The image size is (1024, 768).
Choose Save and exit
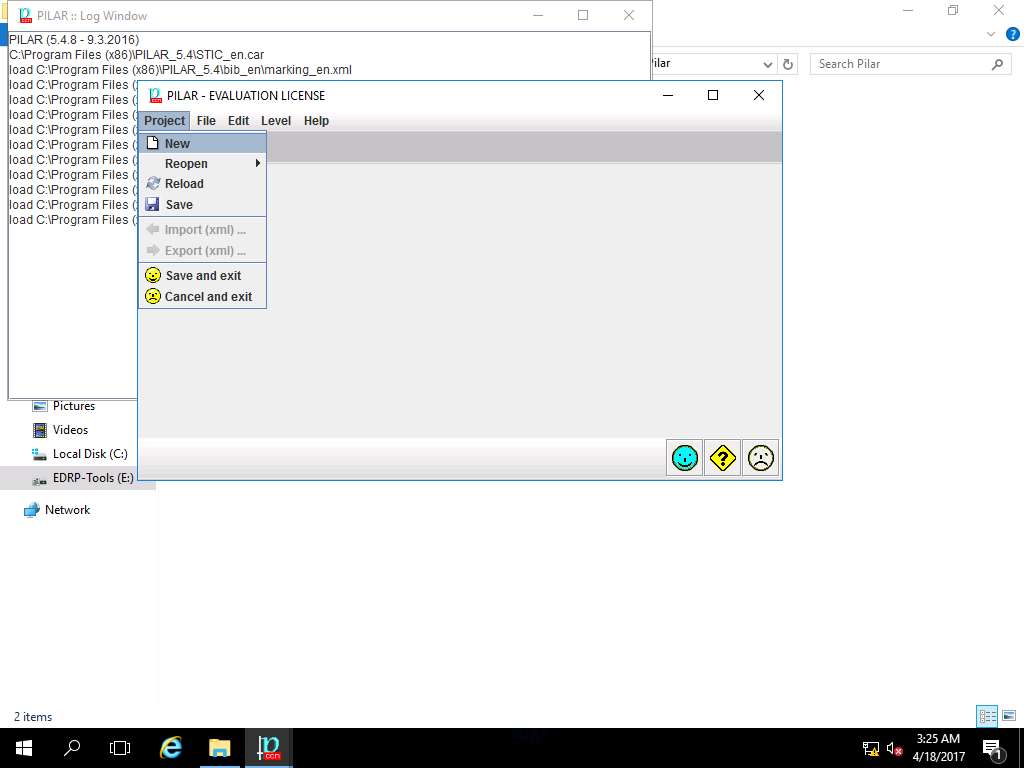(x=202, y=276)
